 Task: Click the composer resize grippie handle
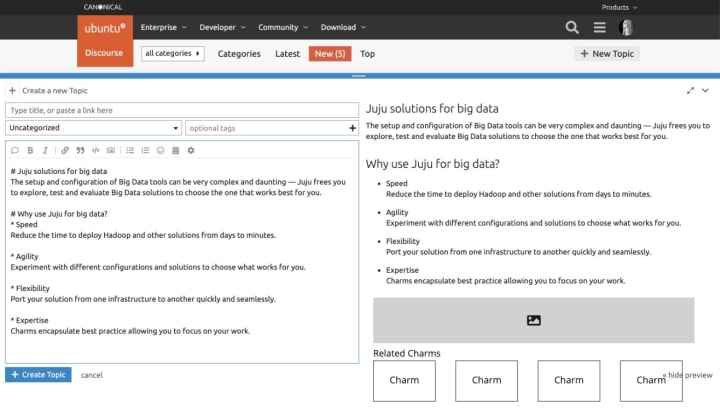tap(359, 76)
